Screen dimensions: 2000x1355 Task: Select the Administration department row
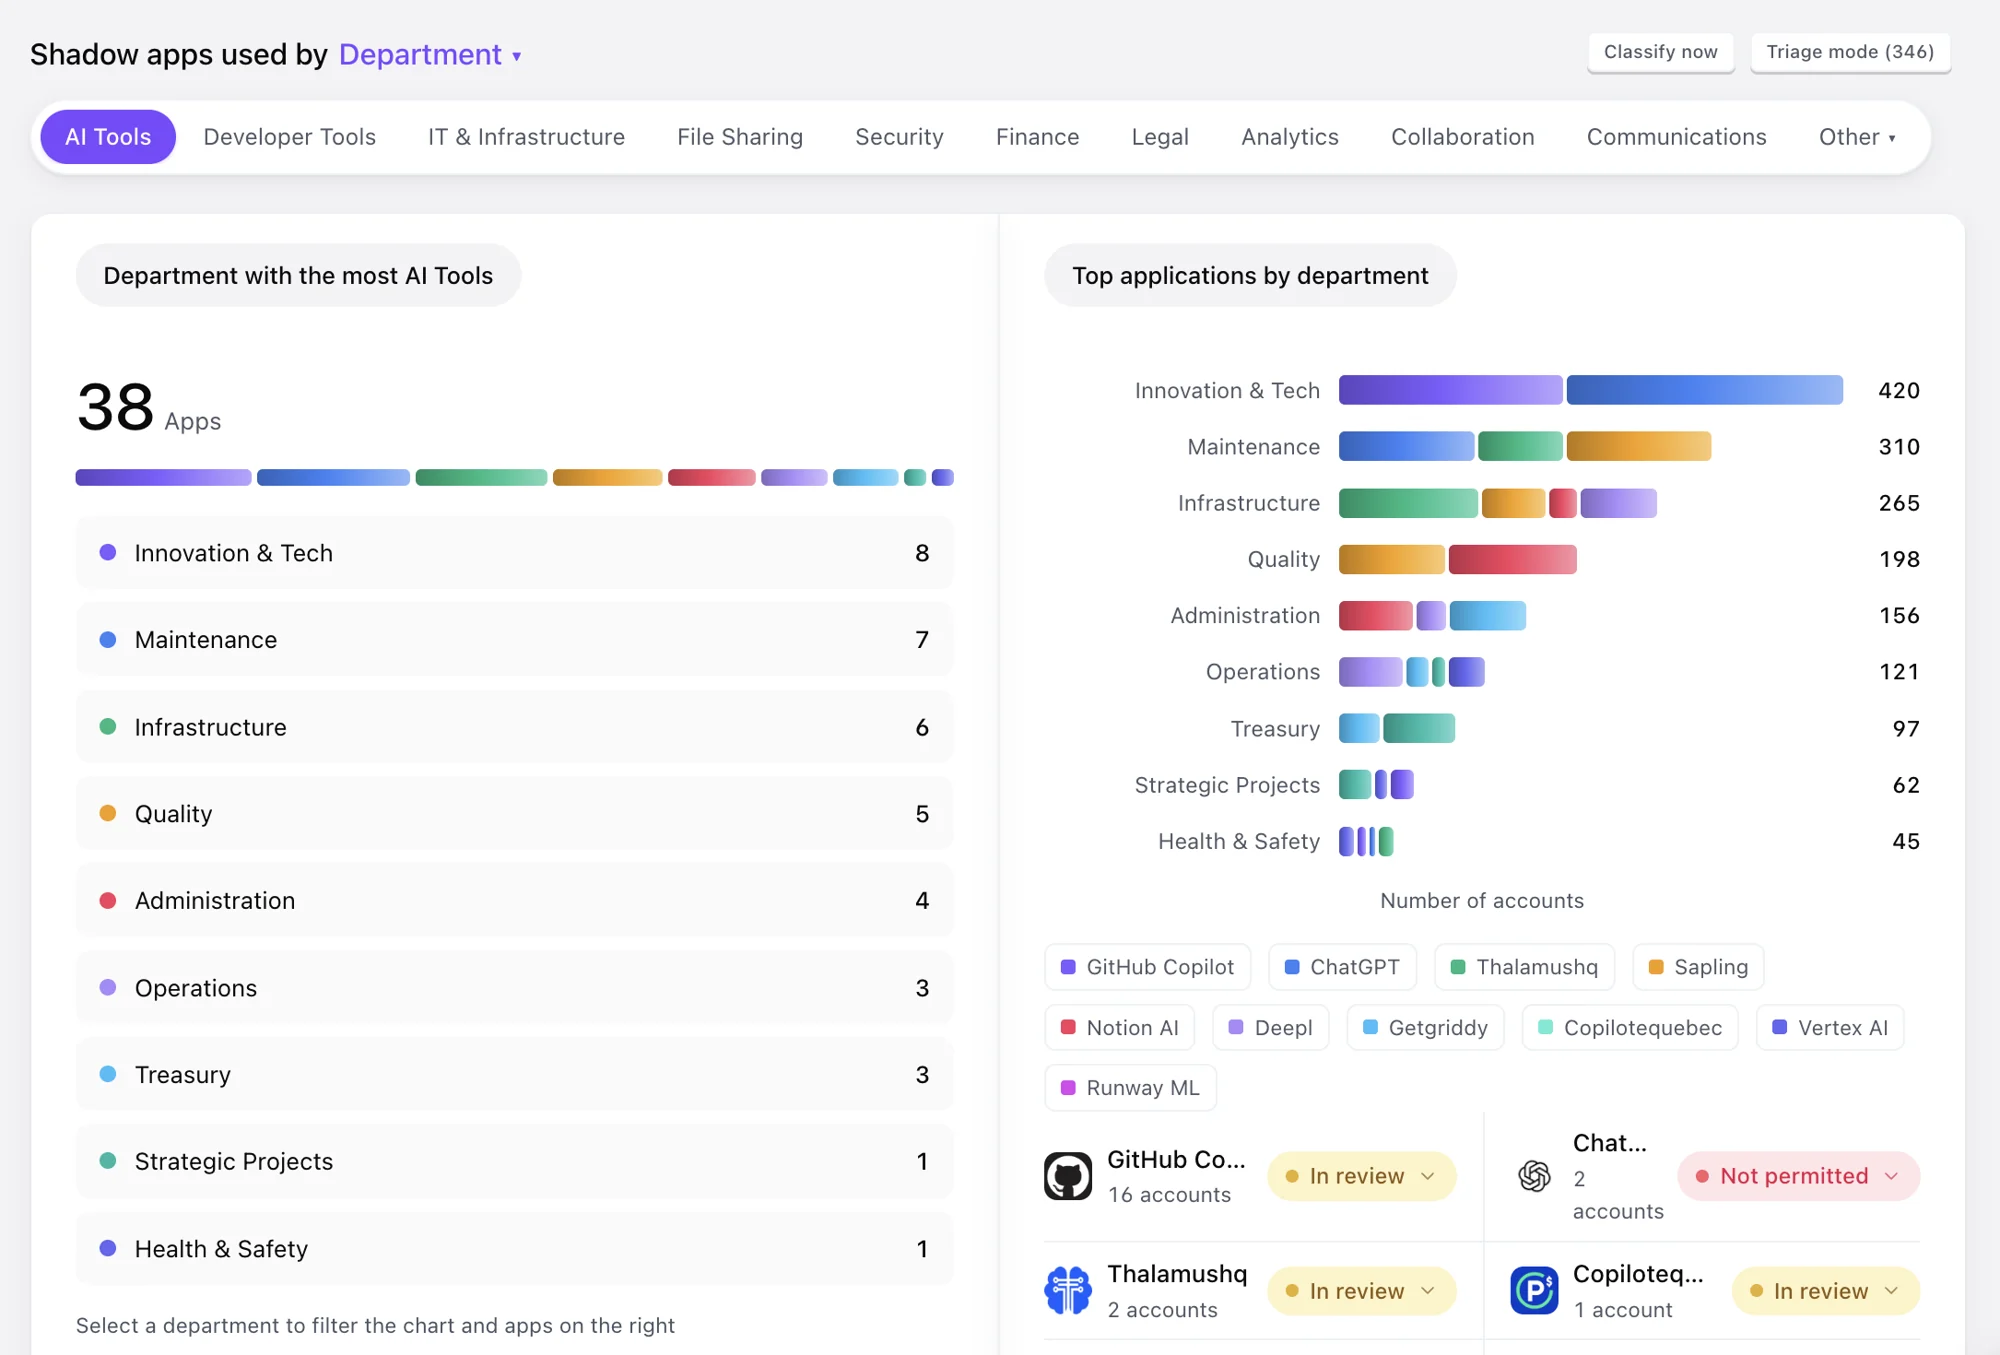(515, 901)
